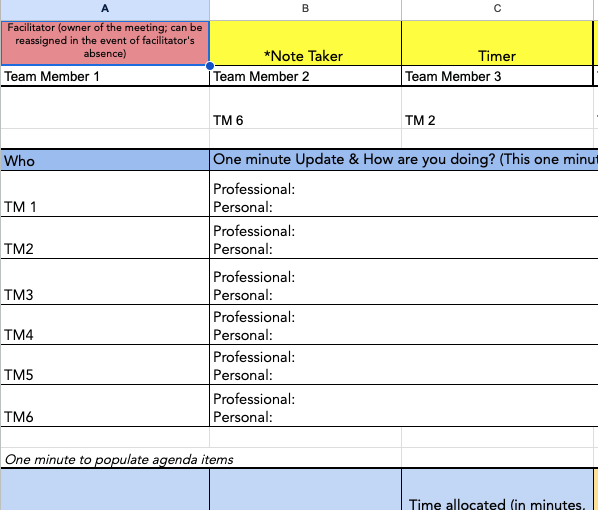Viewport: 598px width, 510px height.
Task: Click the Professional/Personal cell for TM4
Action: pyautogui.click(x=404, y=325)
